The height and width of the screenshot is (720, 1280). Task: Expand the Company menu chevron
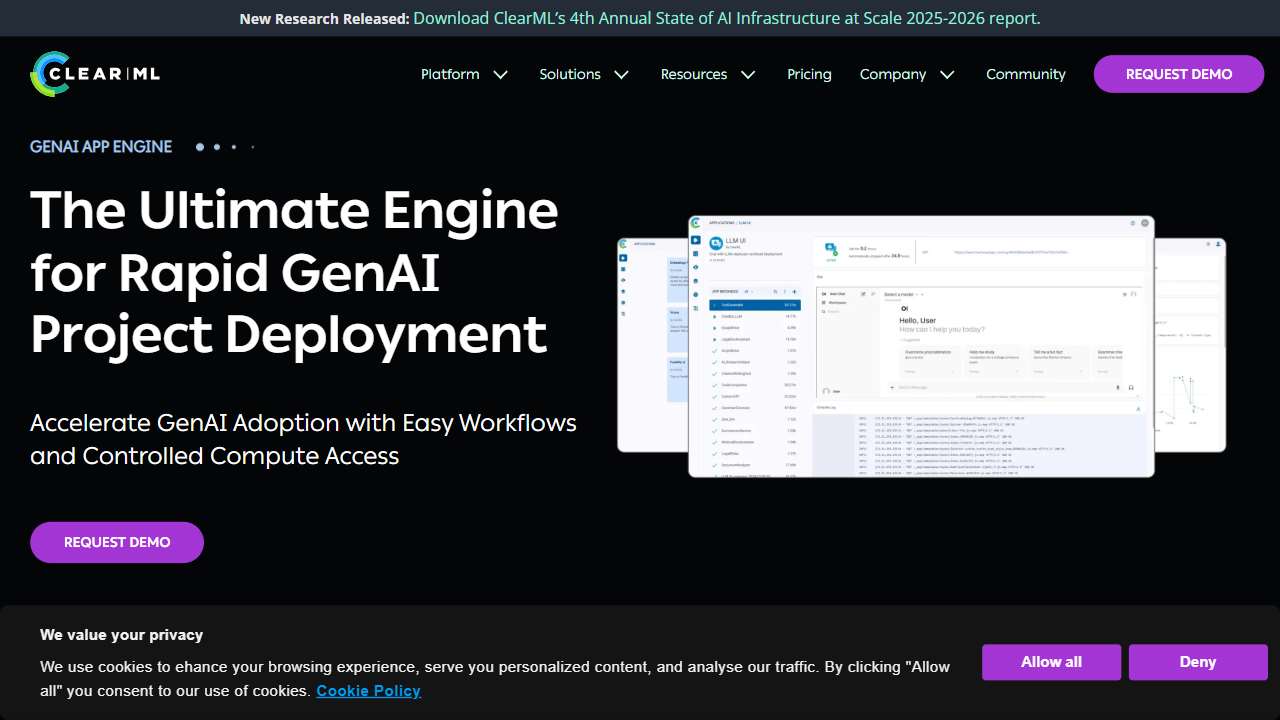pos(947,75)
